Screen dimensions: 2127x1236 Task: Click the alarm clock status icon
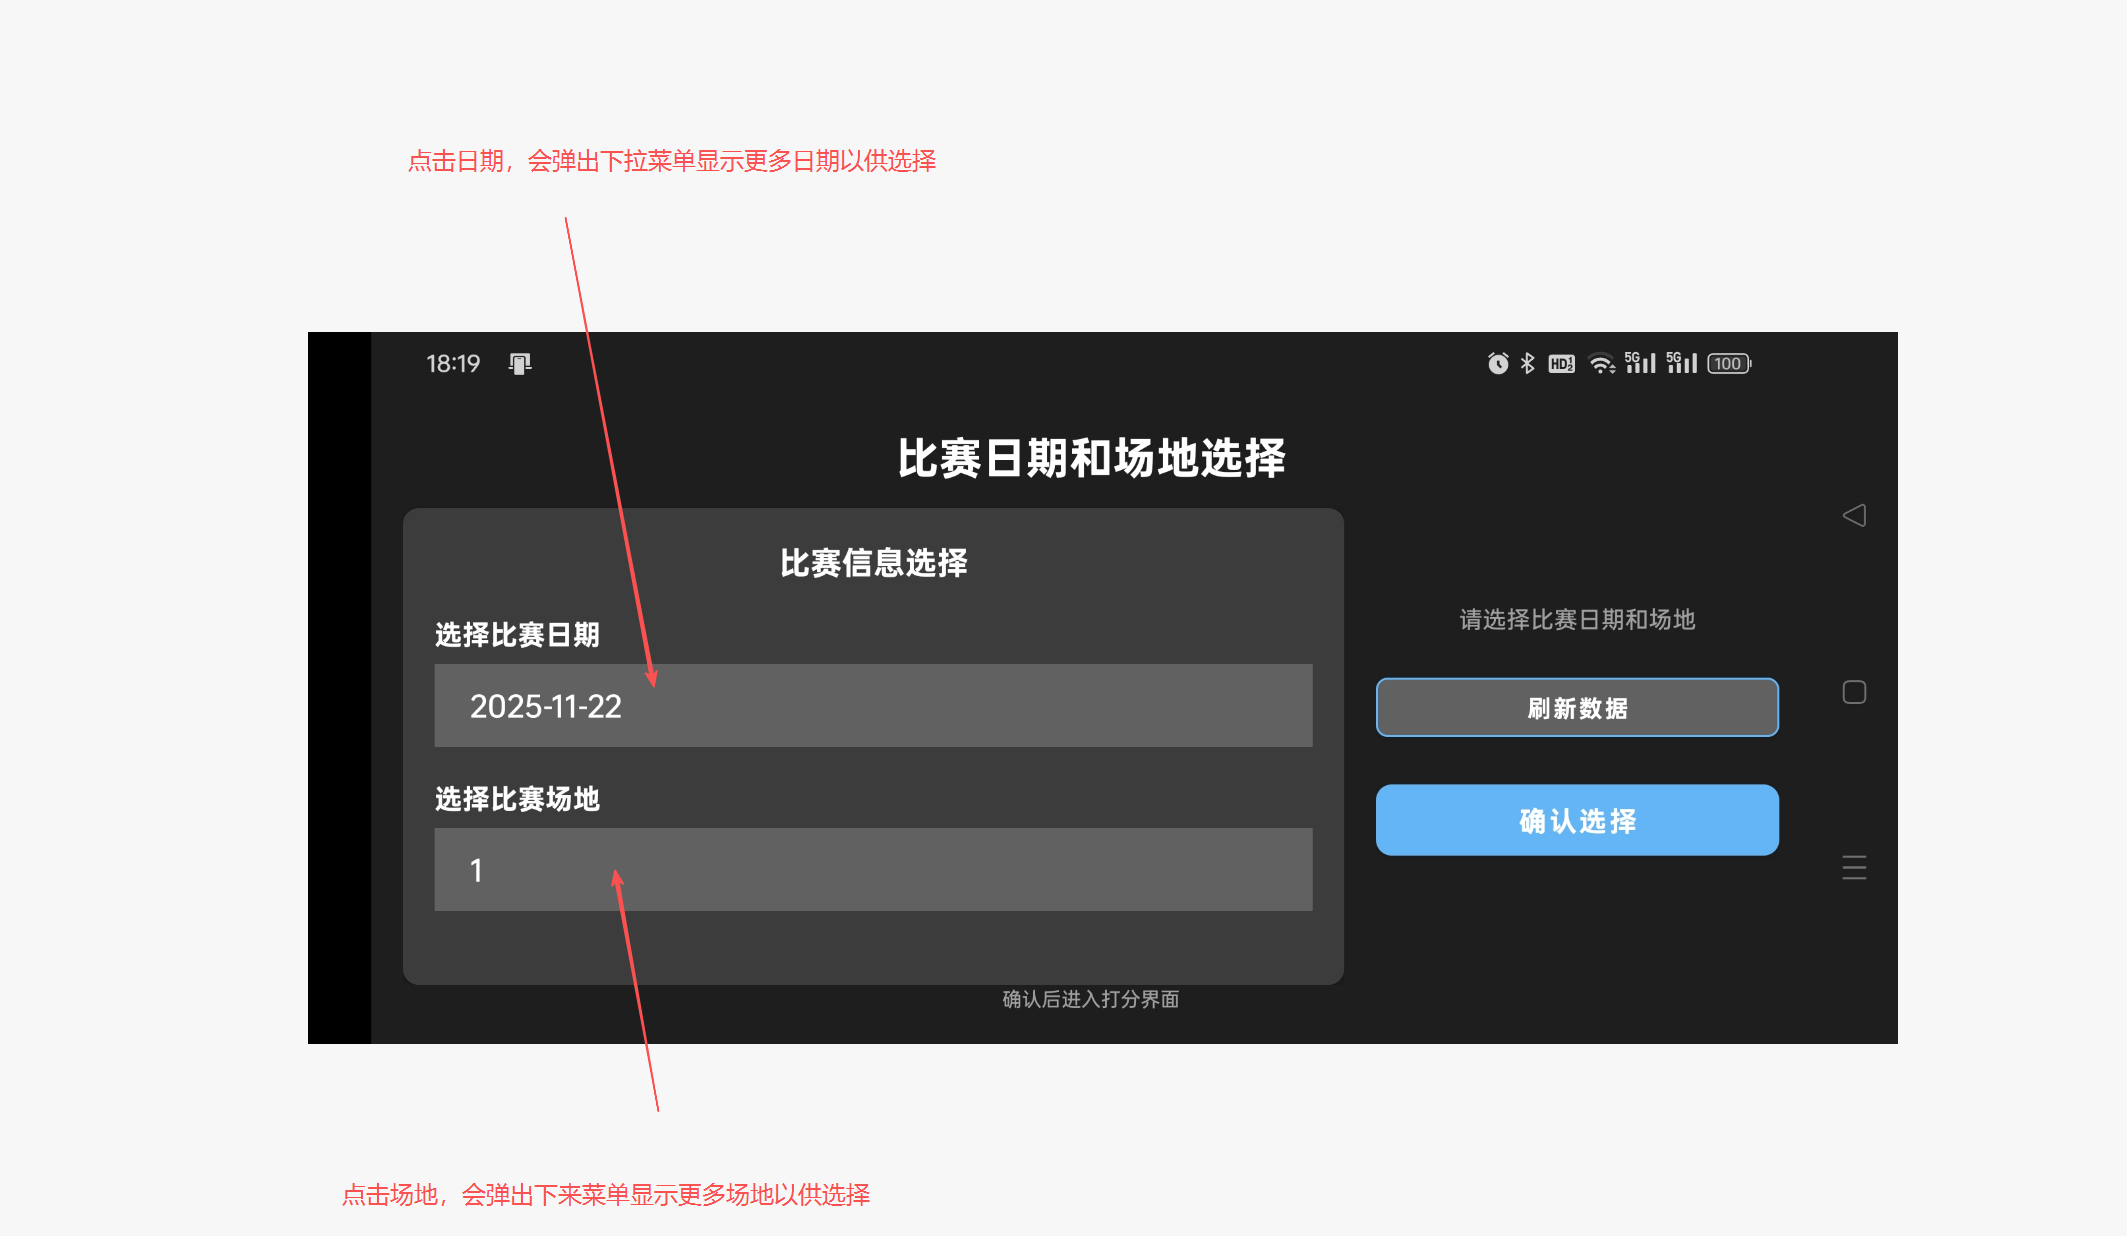(x=1497, y=364)
